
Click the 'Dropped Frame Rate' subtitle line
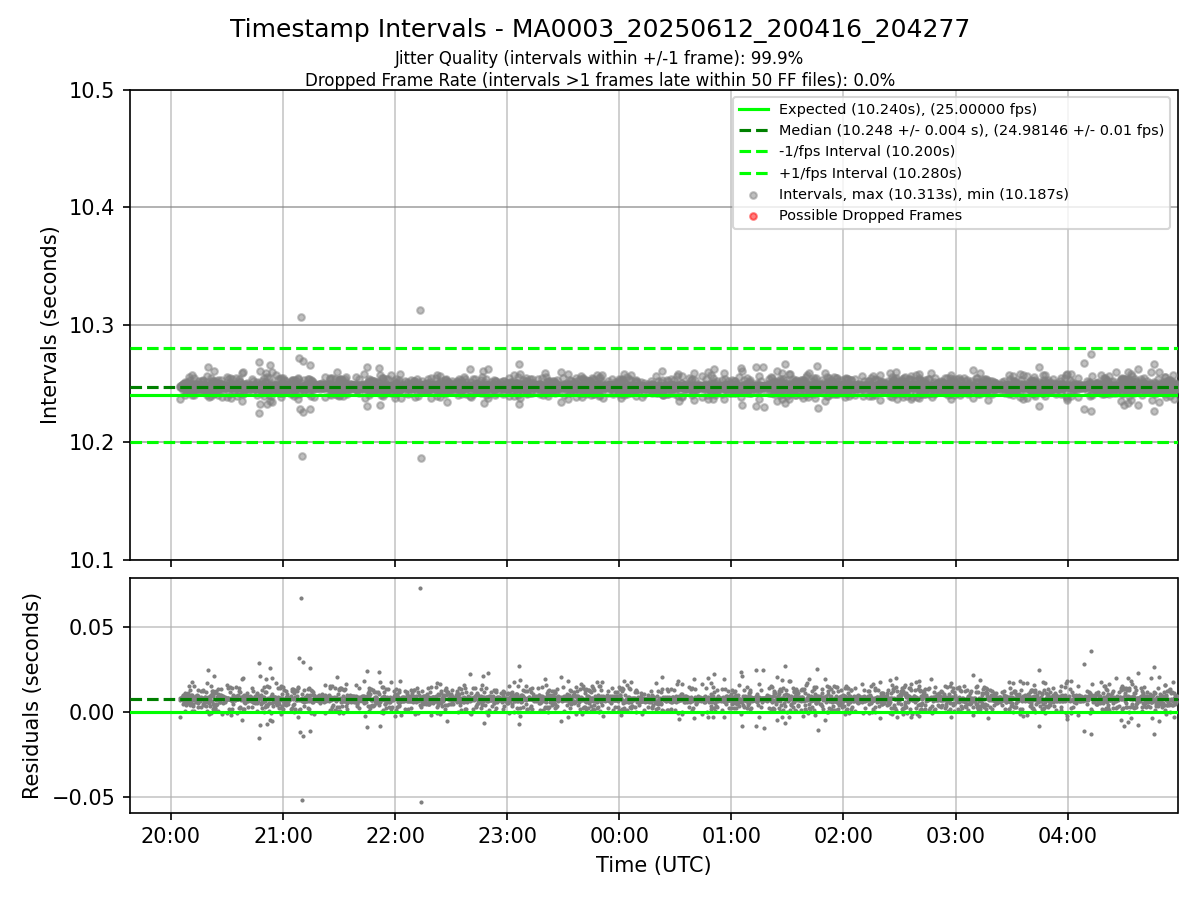600,80
